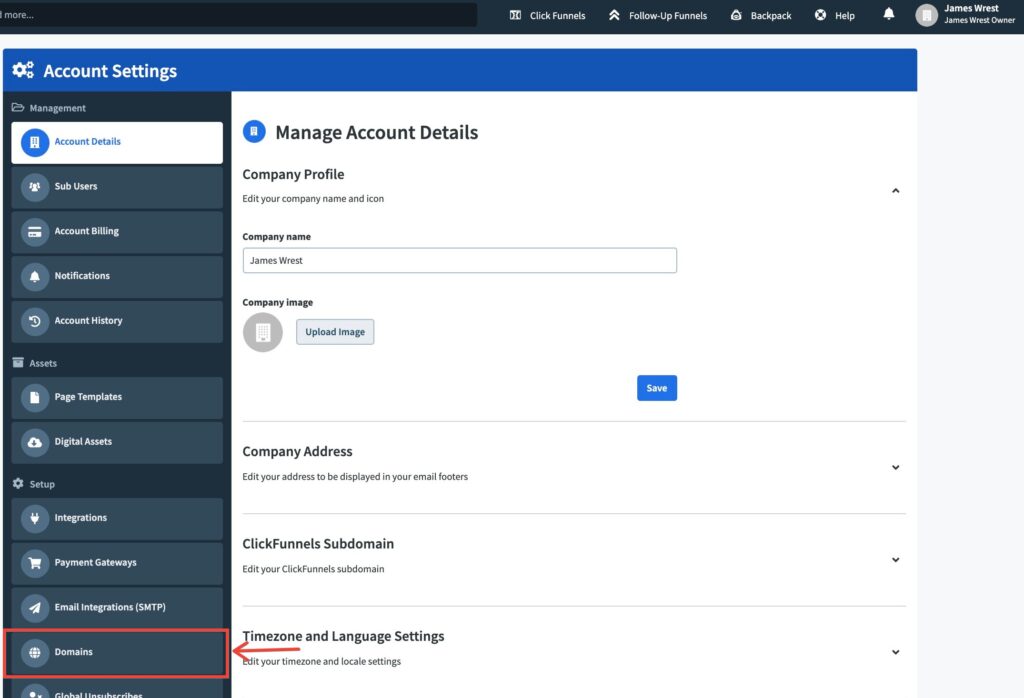Expand the Company Address section chevron
The height and width of the screenshot is (698, 1024).
pos(895,468)
